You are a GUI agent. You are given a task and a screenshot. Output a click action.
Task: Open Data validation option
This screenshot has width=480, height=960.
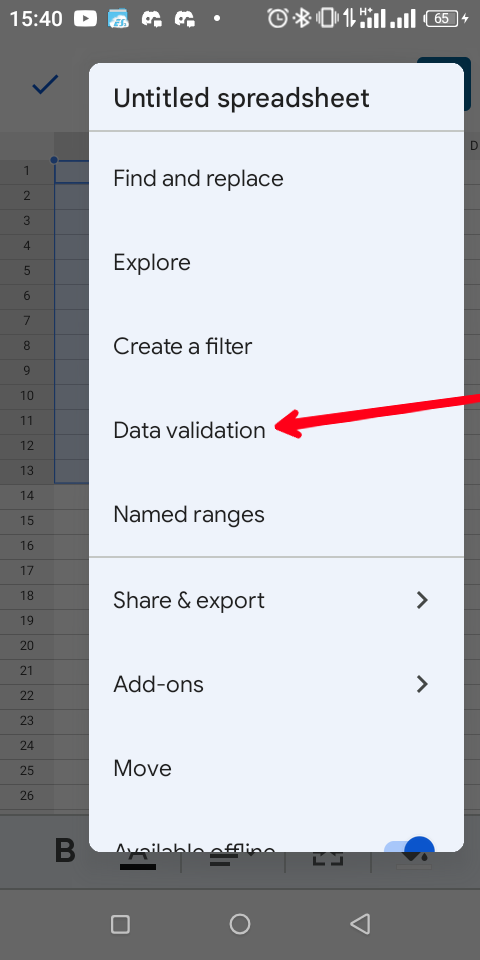276,430
